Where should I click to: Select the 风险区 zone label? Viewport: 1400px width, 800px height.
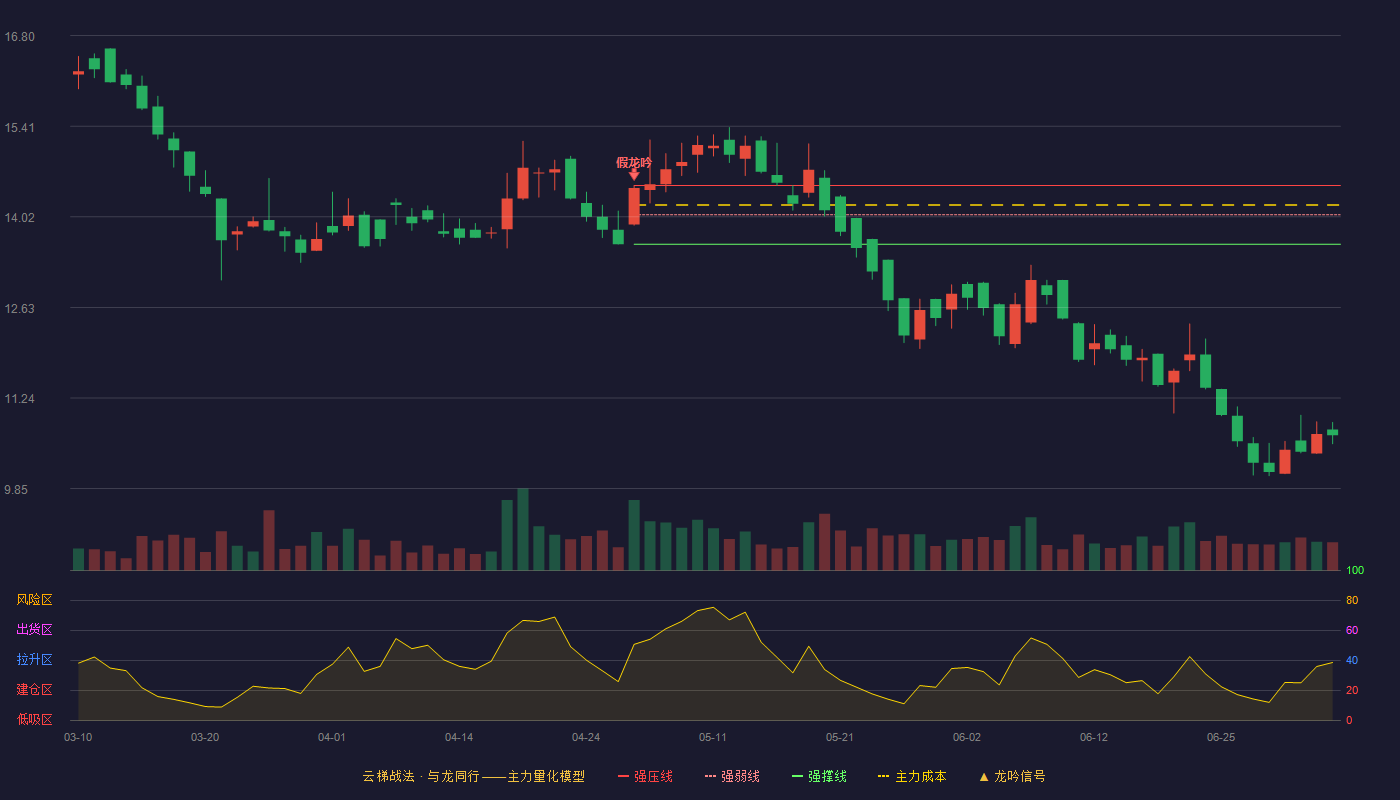point(34,600)
